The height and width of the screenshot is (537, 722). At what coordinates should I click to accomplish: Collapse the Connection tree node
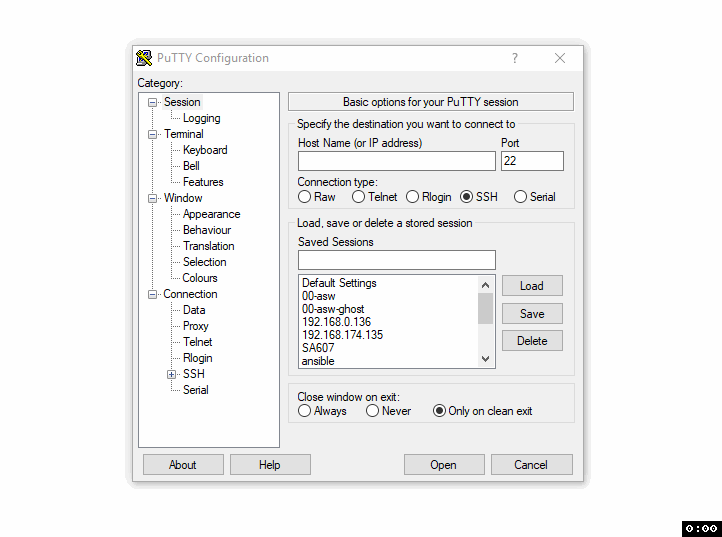coord(152,294)
